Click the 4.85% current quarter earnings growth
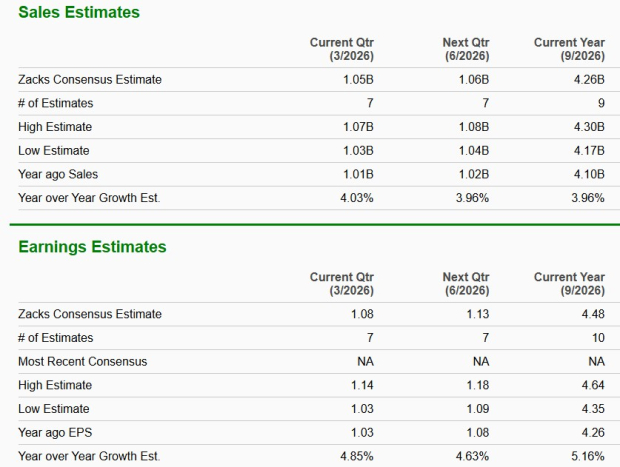 [357, 455]
